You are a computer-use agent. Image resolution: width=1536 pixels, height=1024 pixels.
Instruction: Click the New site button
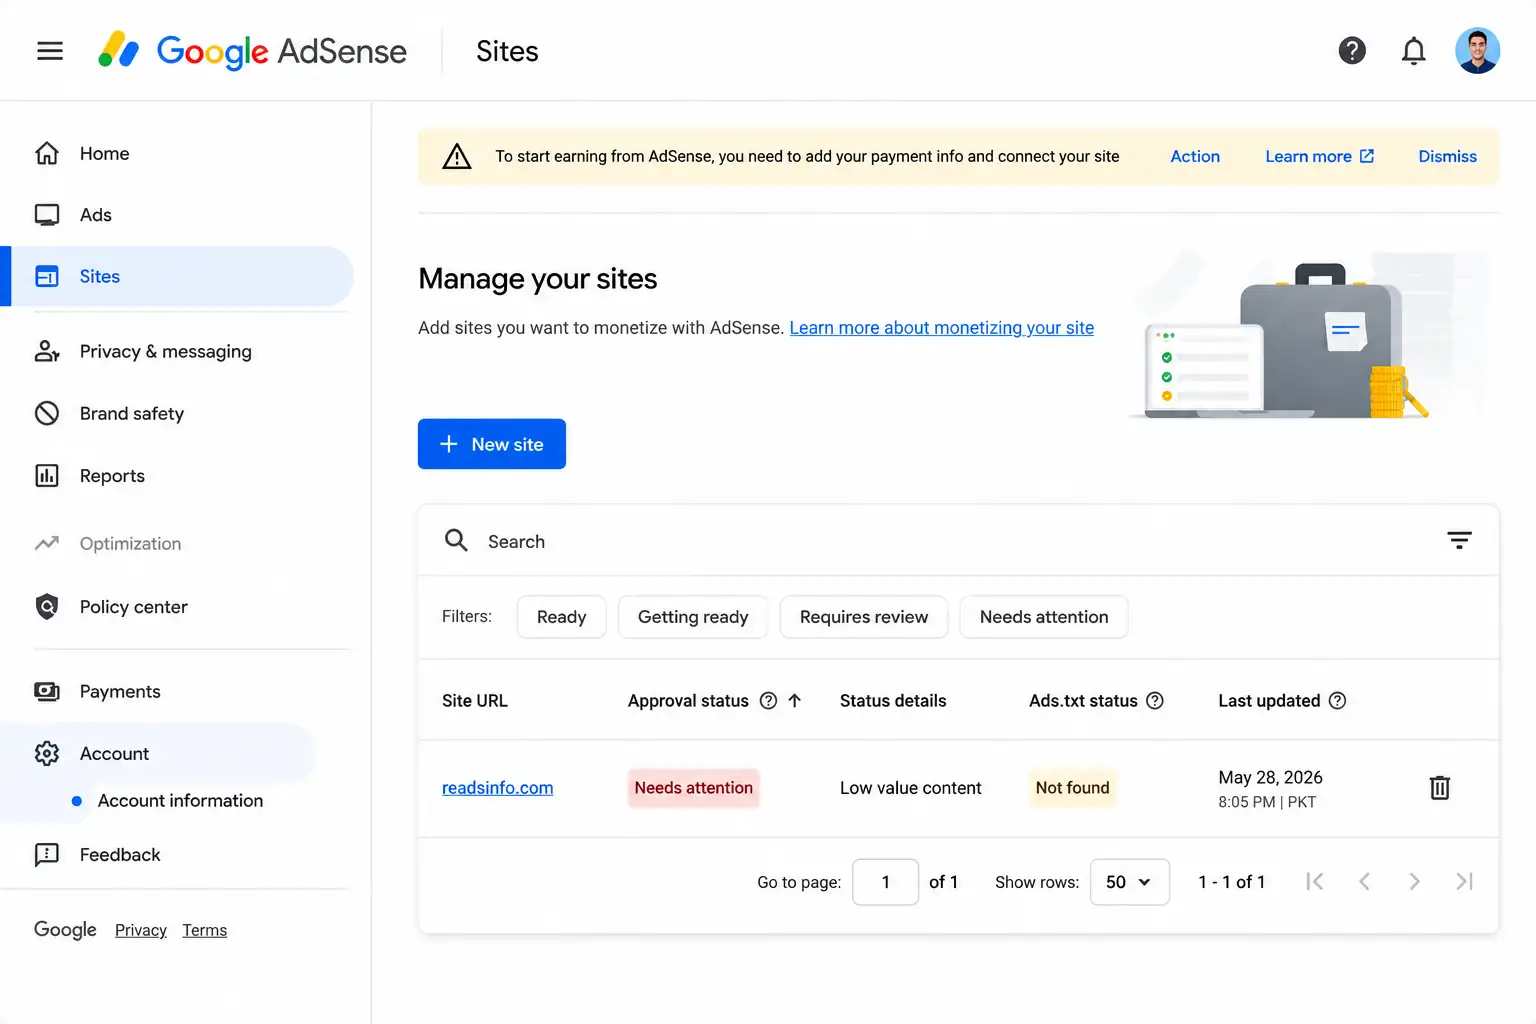(492, 444)
